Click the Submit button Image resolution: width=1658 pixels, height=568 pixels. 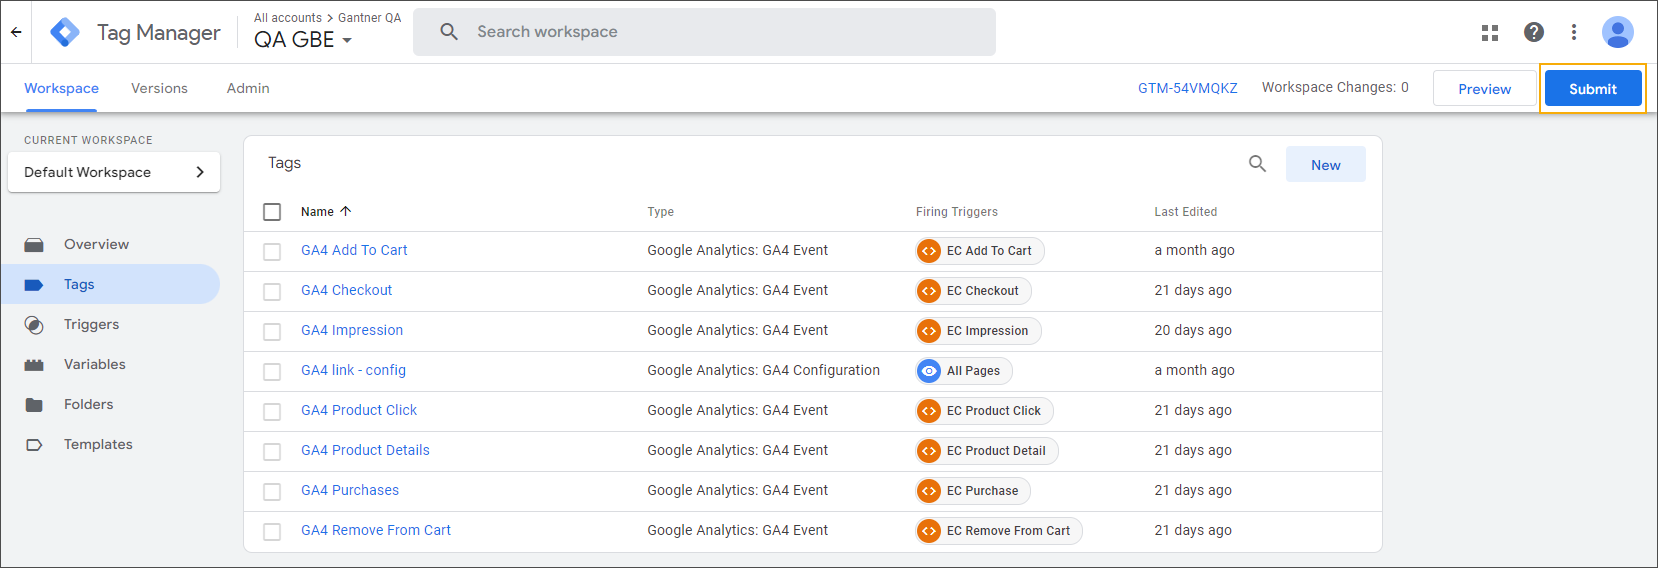coord(1593,89)
